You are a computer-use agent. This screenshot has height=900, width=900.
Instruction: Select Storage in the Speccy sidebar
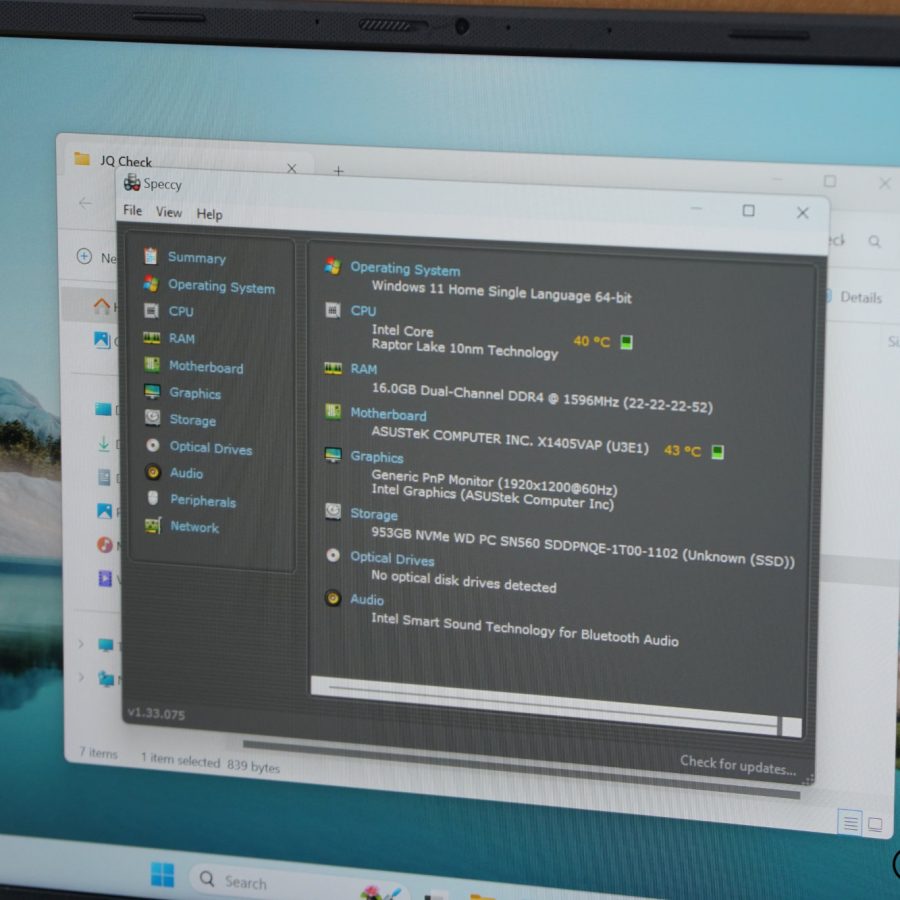coord(193,420)
